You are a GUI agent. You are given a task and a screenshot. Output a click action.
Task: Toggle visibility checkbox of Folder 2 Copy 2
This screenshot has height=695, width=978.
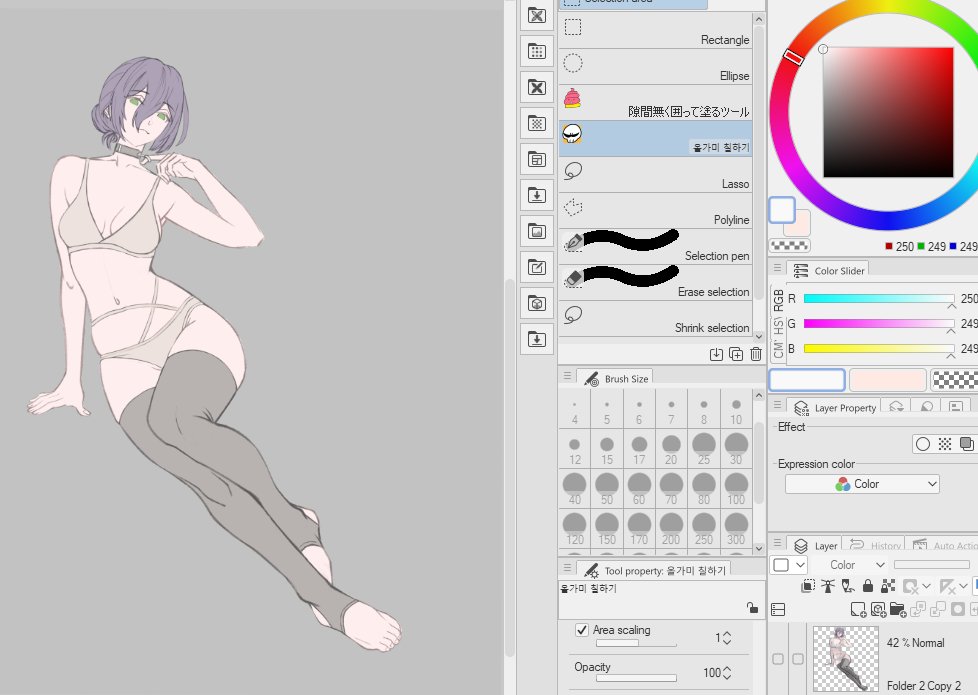pyautogui.click(x=778, y=659)
